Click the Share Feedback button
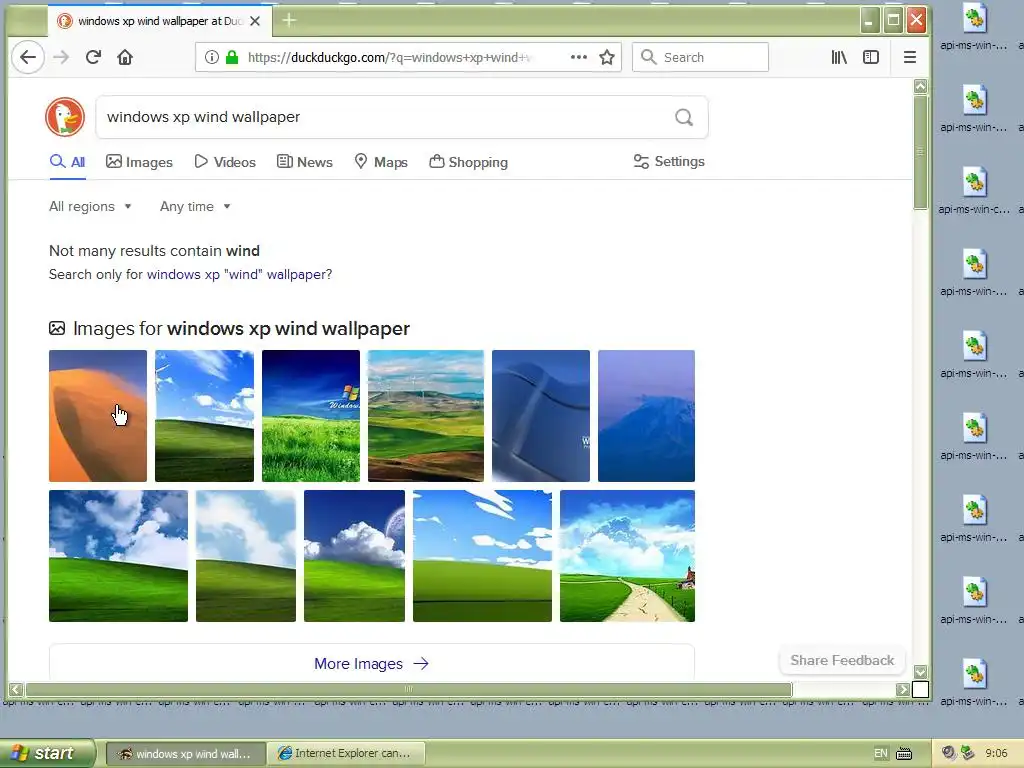 click(x=842, y=660)
